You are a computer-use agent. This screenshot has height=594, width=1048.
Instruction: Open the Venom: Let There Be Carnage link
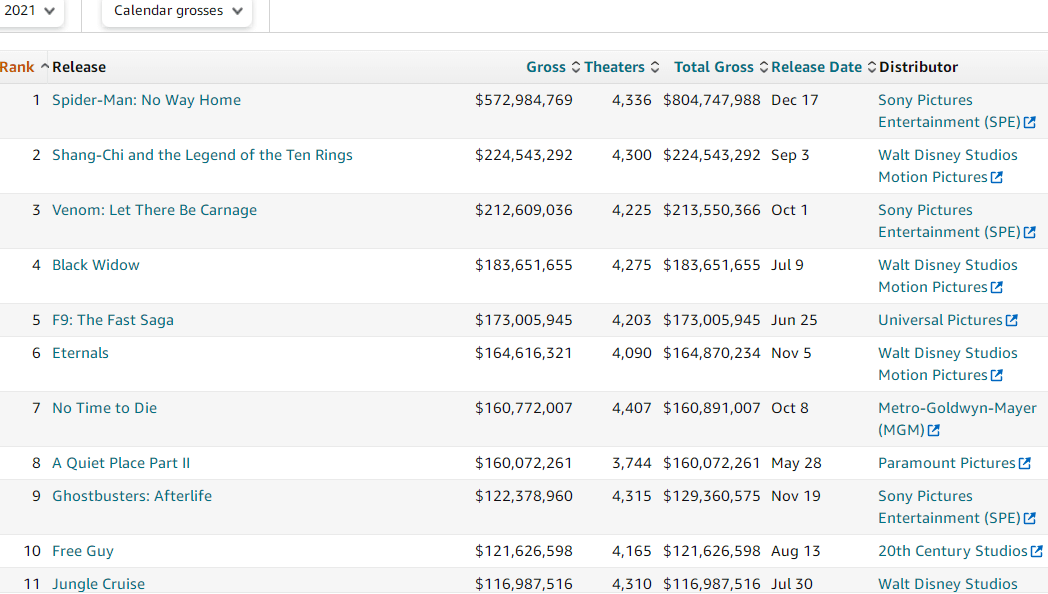pyautogui.click(x=154, y=210)
